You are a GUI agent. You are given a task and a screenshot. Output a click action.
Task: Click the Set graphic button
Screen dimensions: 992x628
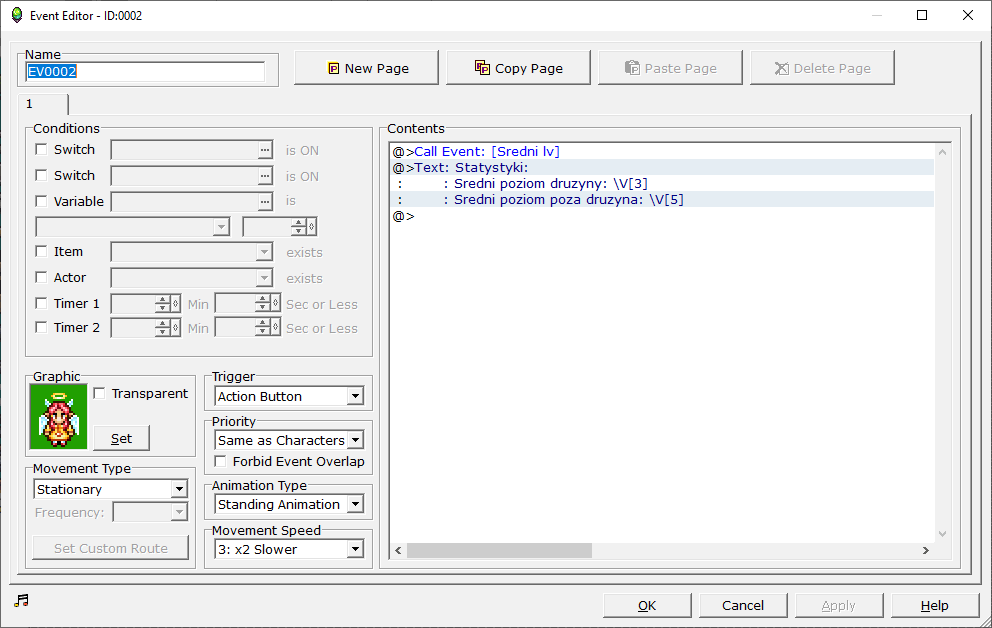(x=121, y=438)
